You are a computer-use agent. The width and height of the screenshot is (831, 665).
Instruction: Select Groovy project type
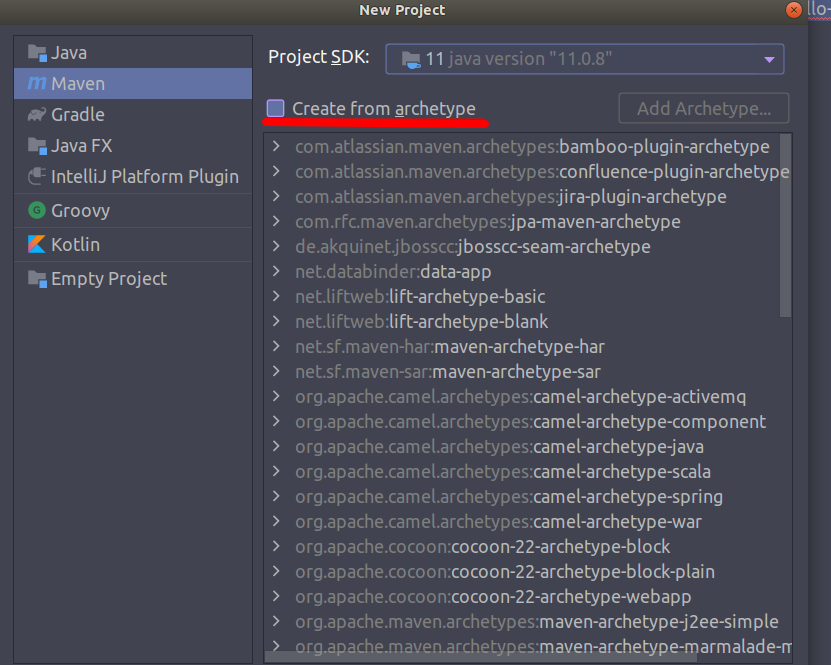coord(133,210)
